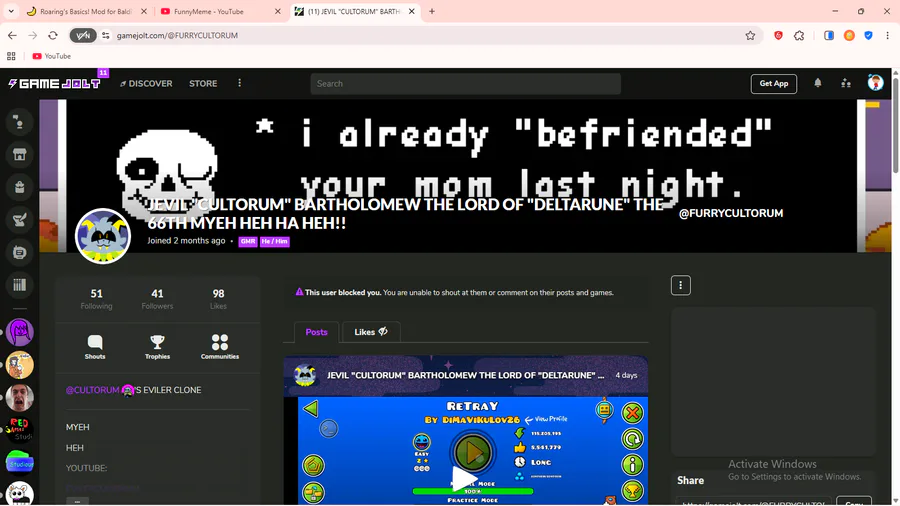This screenshot has height=506, width=900.
Task: Go back in browser history
Action: pos(12,36)
